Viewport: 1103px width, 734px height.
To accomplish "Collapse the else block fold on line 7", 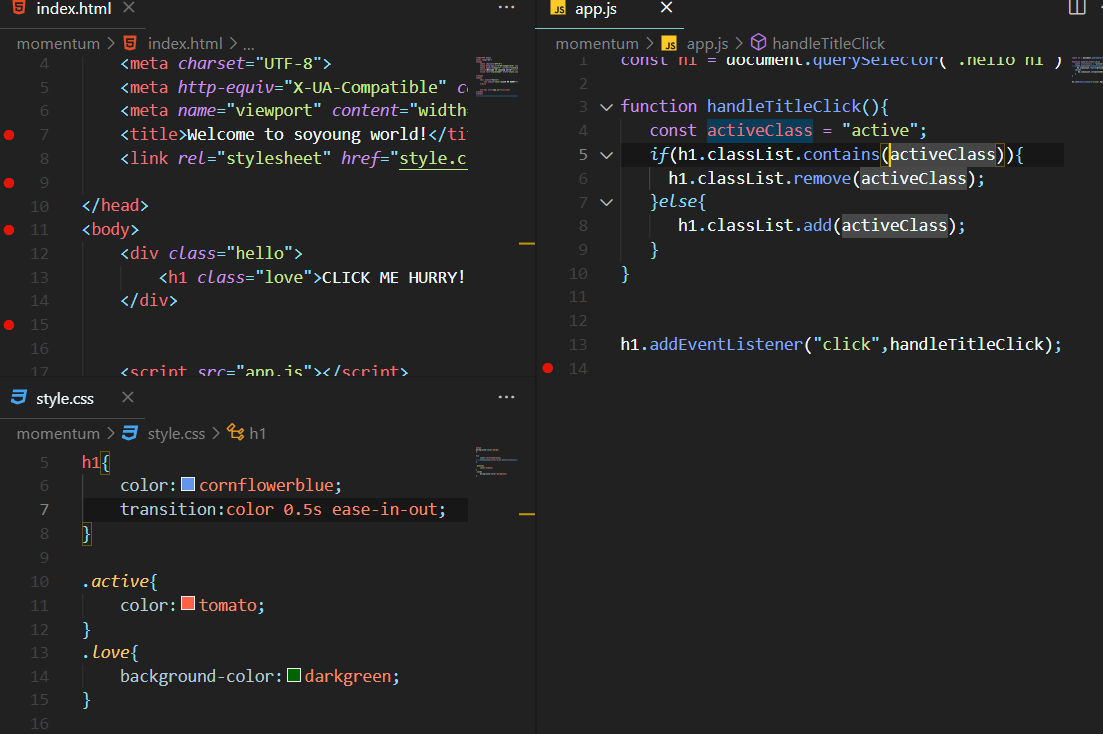I will coord(606,202).
